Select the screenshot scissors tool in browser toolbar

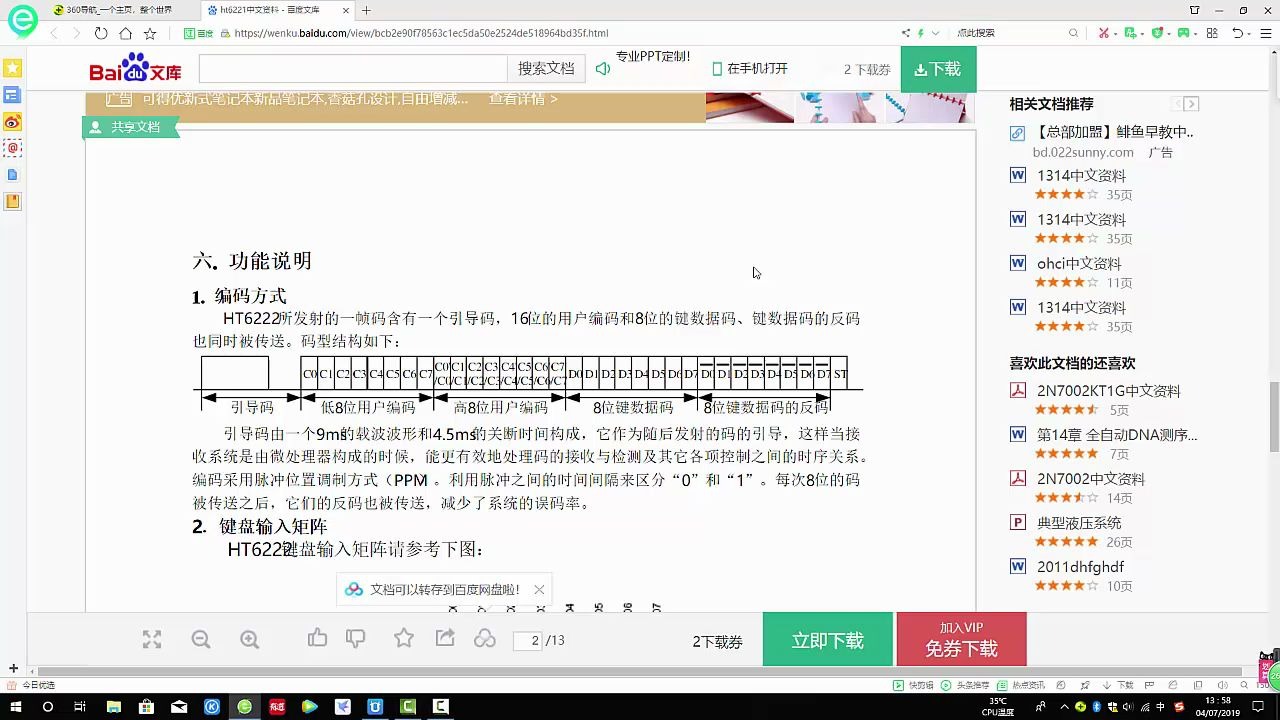click(x=1104, y=32)
